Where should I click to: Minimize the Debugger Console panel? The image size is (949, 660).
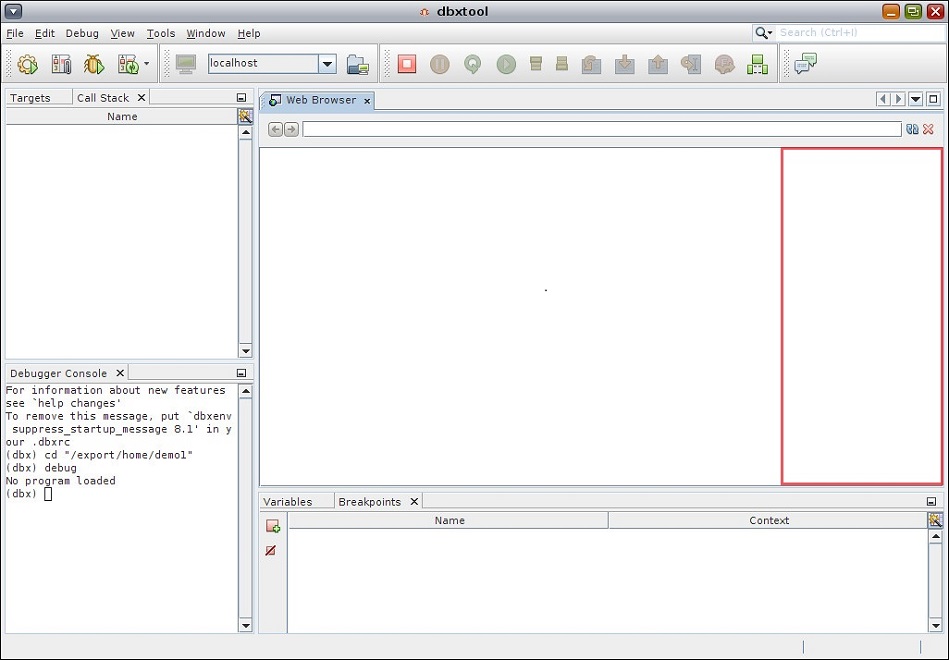pos(241,373)
